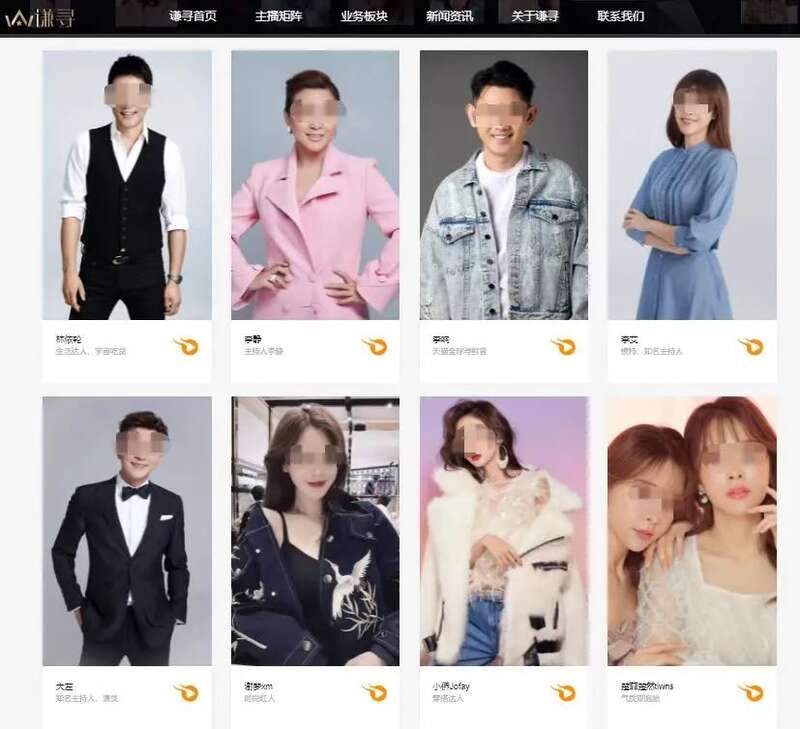The width and height of the screenshot is (800, 729).
Task: Open the two women twins photo
Action: coord(692,531)
